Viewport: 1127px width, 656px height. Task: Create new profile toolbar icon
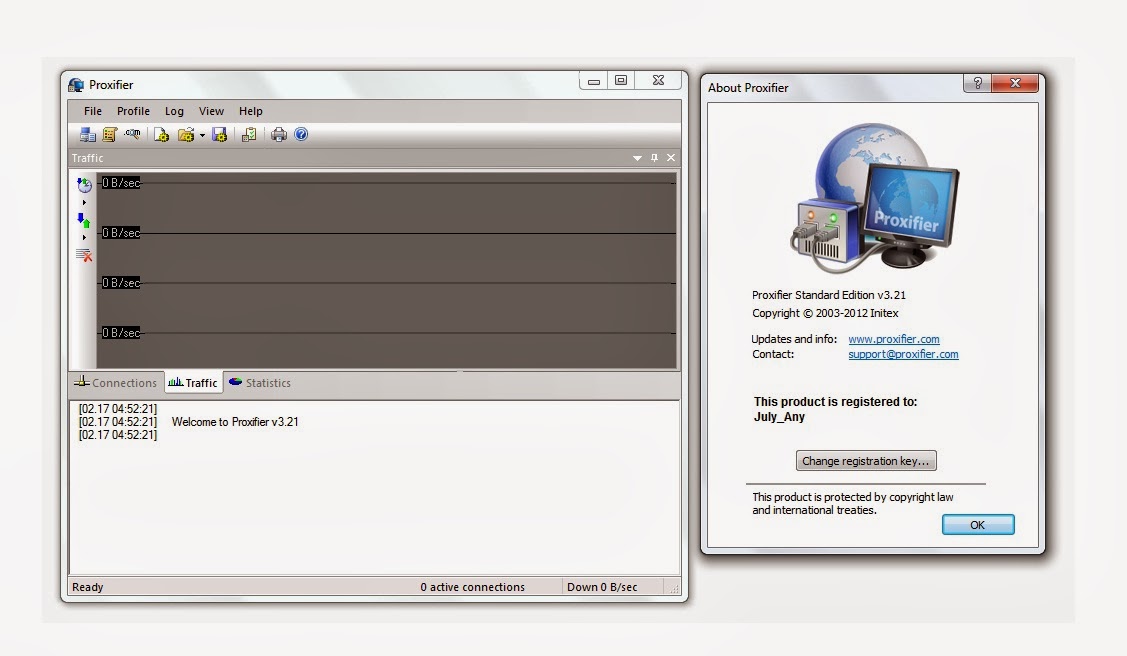pyautogui.click(x=162, y=134)
